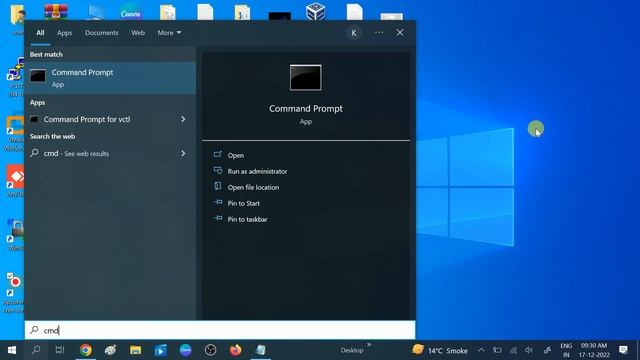Open the 14°C Smoke weather widget
Image resolution: width=640 pixels, height=360 pixels.
tap(440, 350)
